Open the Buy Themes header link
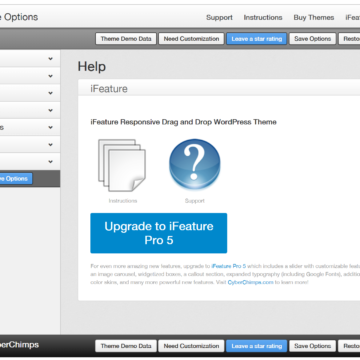The image size is (360, 360). coord(314,17)
